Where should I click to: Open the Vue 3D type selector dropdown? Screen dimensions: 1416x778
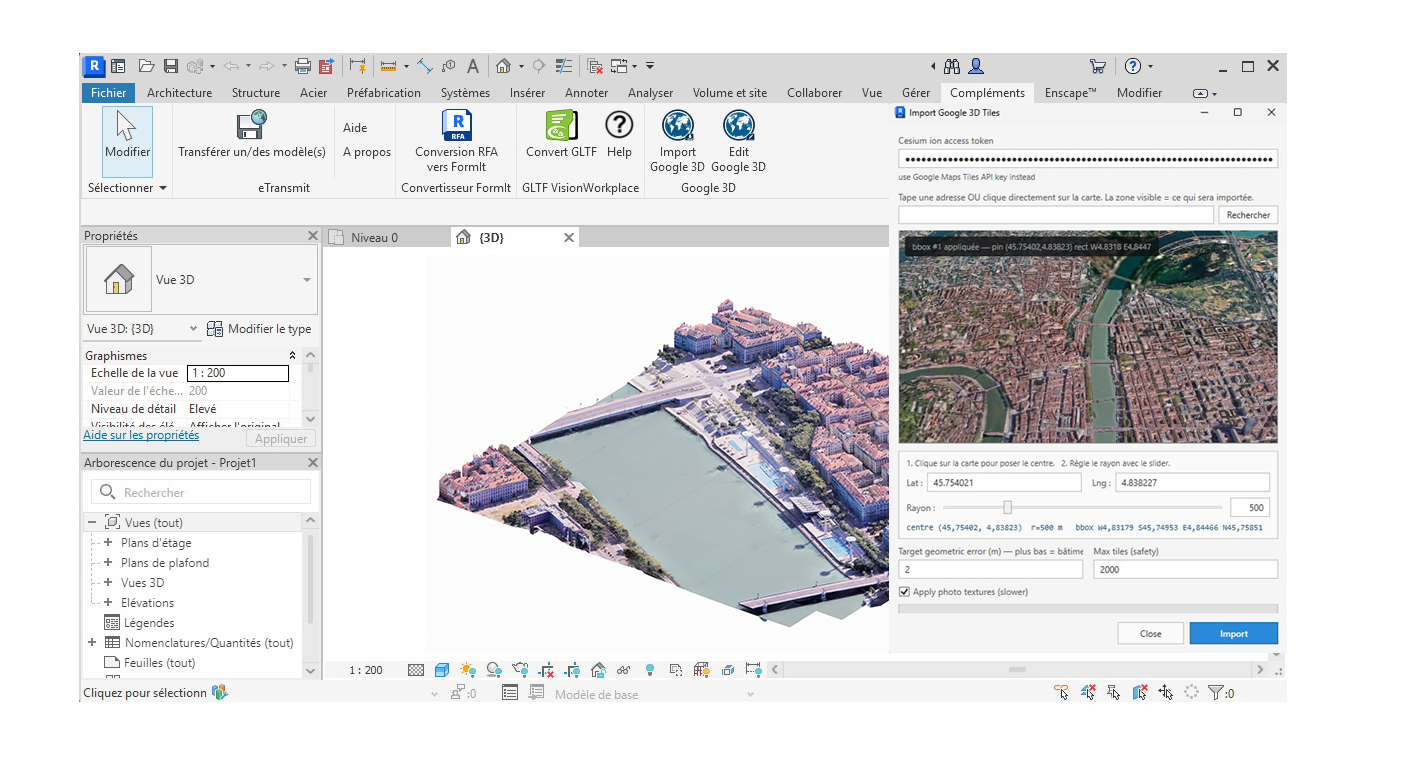click(x=307, y=280)
